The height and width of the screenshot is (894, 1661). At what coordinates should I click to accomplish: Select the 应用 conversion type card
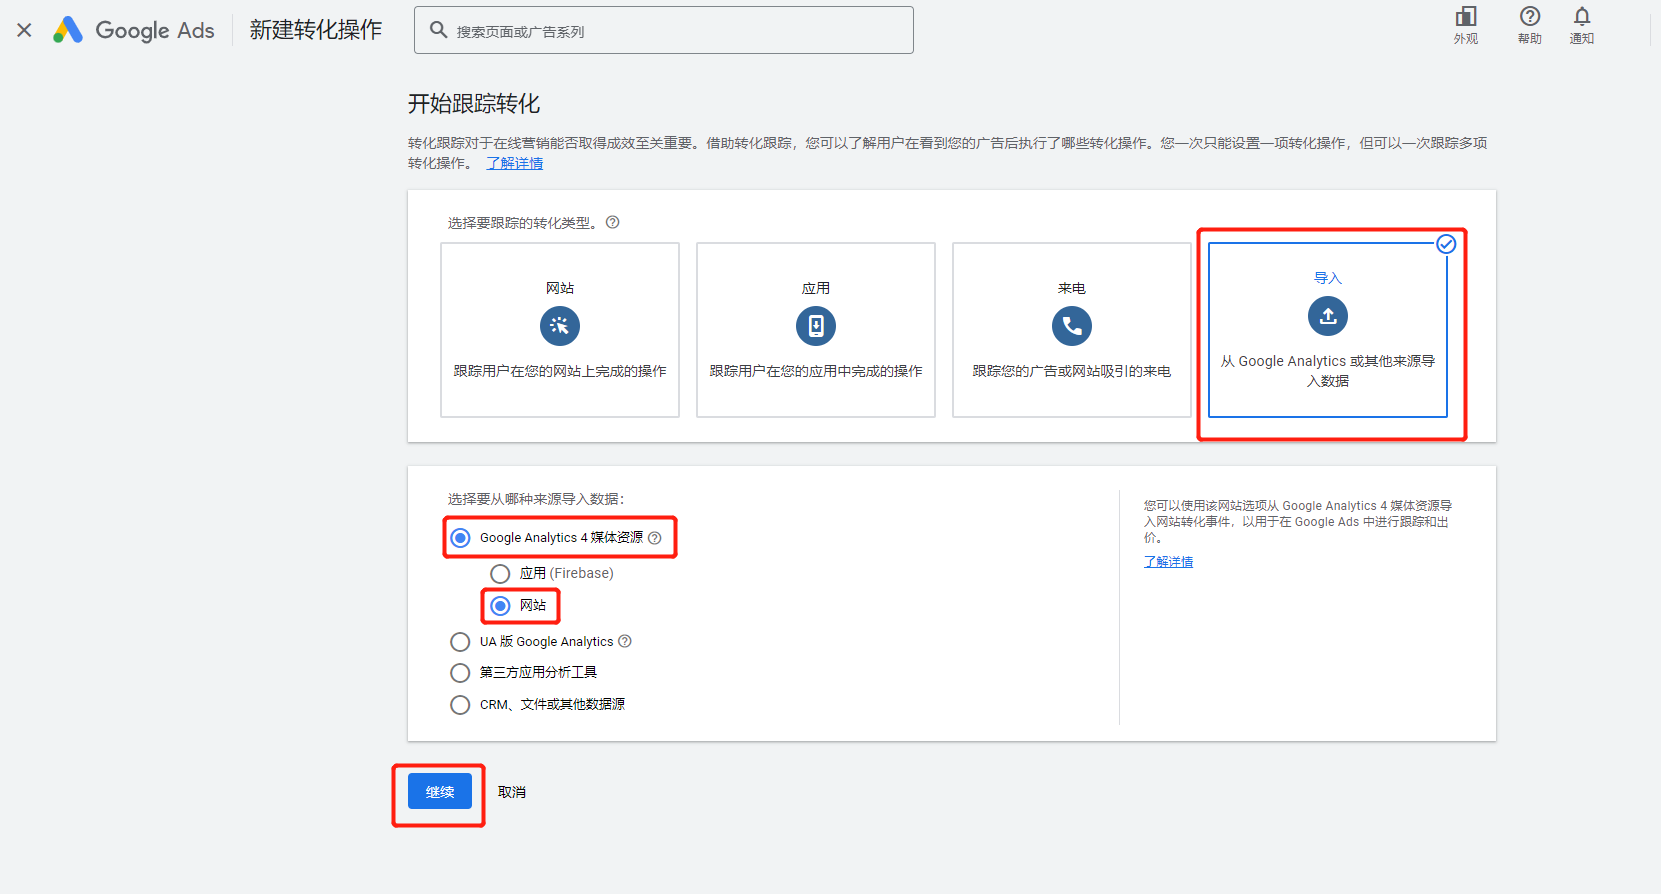click(816, 330)
